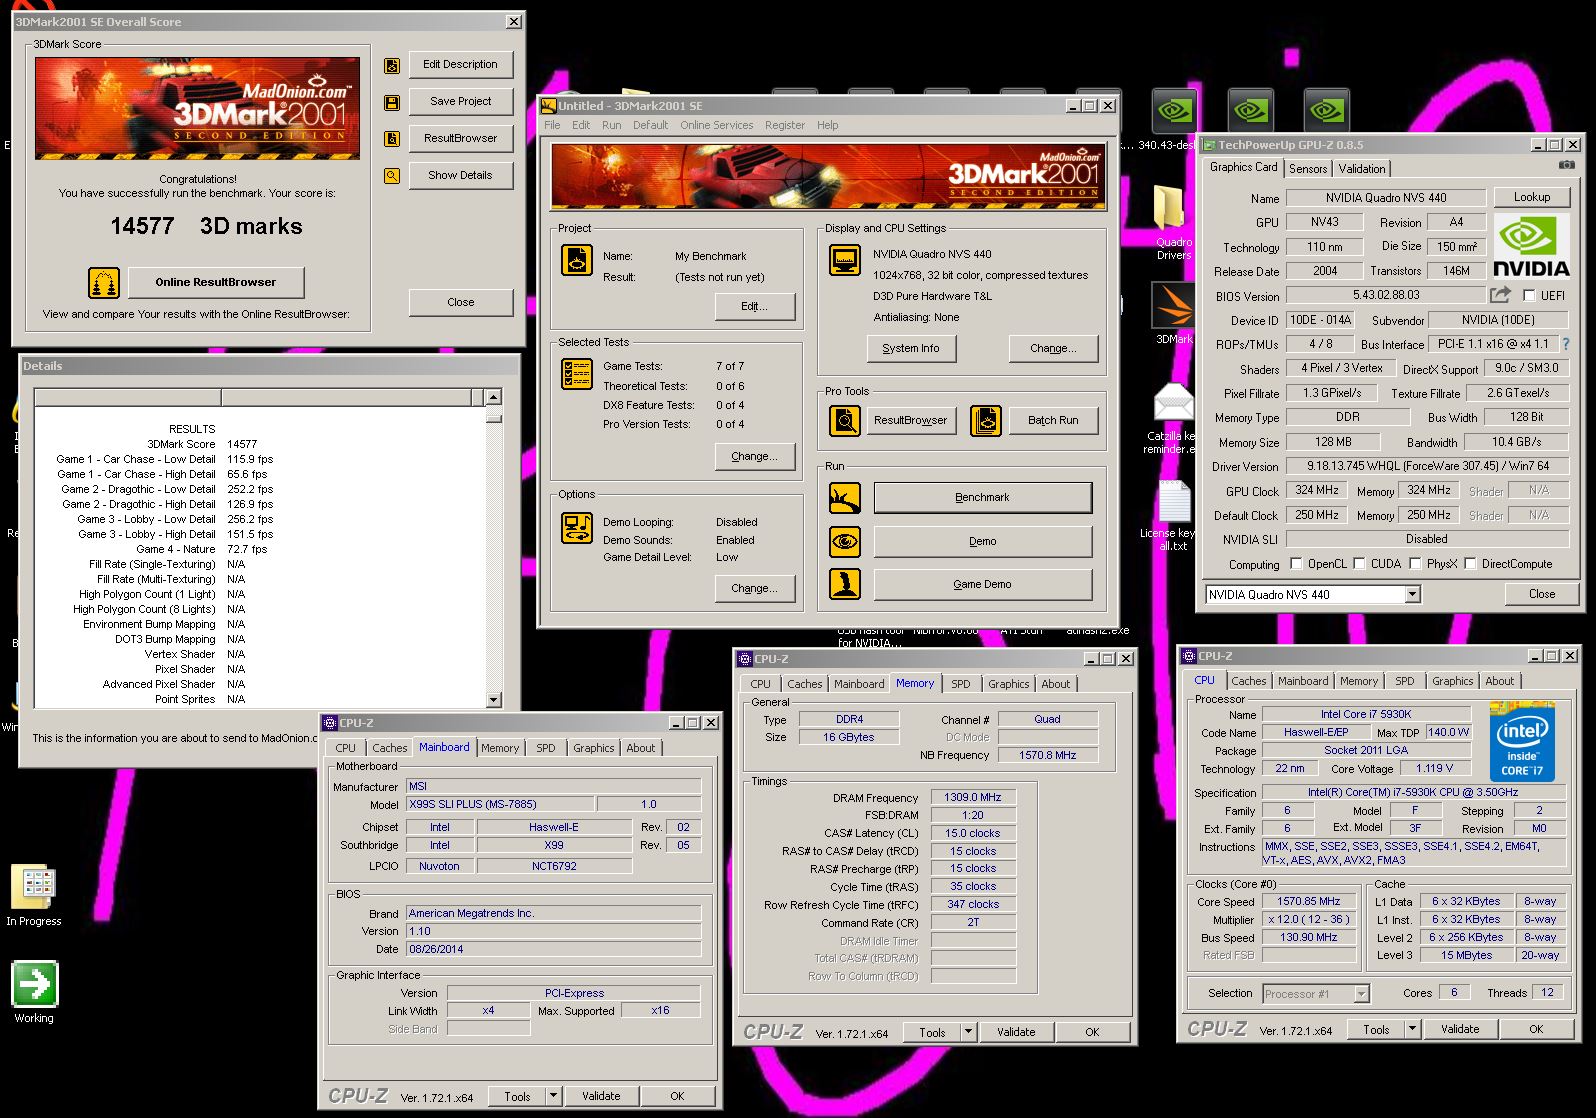Click the 3DMark2001 banner in score window
Image resolution: width=1596 pixels, height=1118 pixels.
197,108
